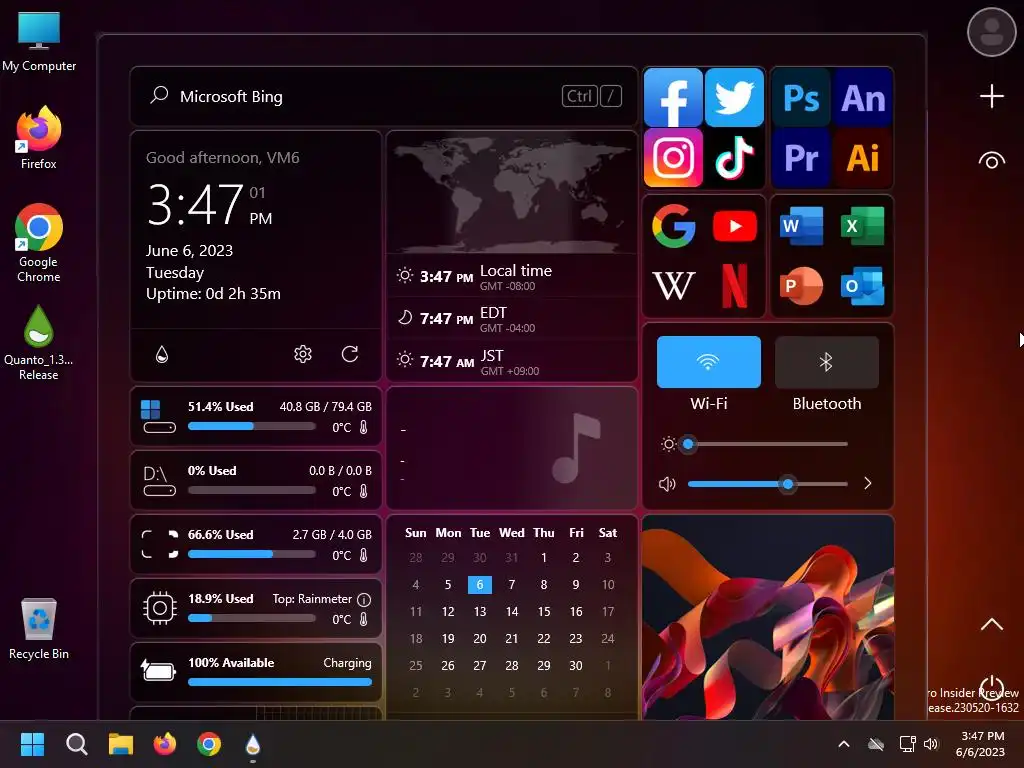1024x768 pixels.
Task: Launch Illustrator from the Ai tile
Action: (x=862, y=157)
